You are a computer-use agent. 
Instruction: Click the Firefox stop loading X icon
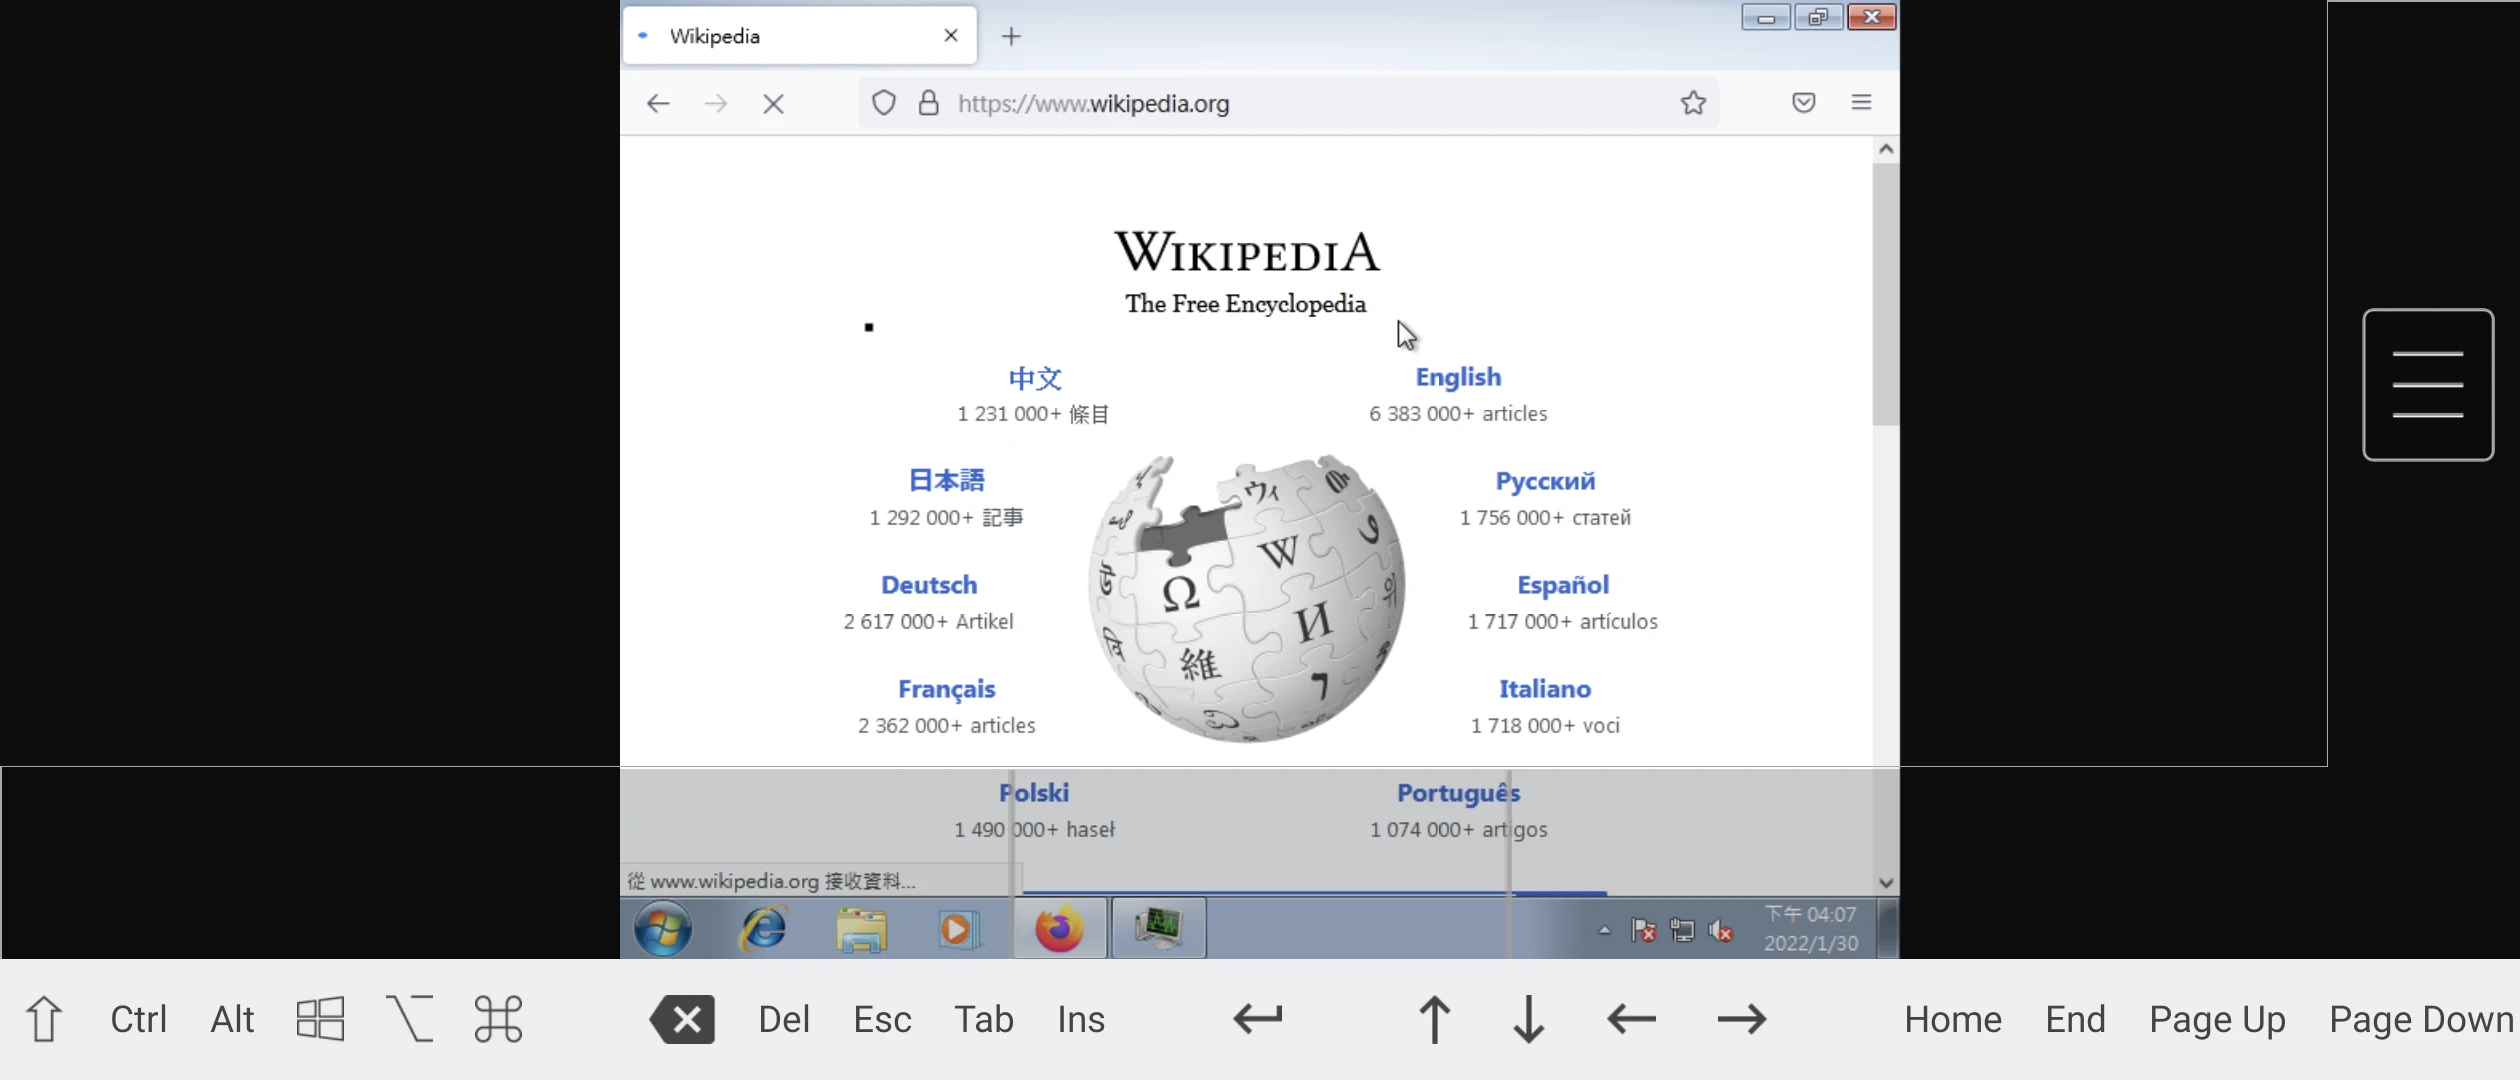[x=773, y=104]
